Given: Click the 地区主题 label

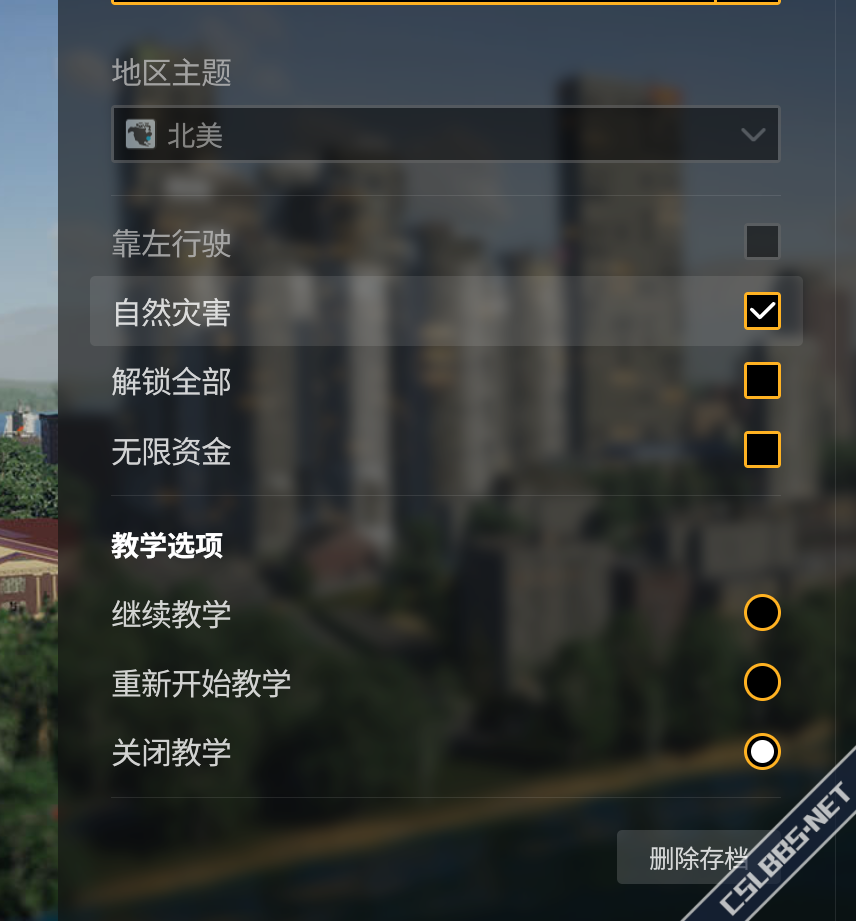Looking at the screenshot, I should 172,72.
